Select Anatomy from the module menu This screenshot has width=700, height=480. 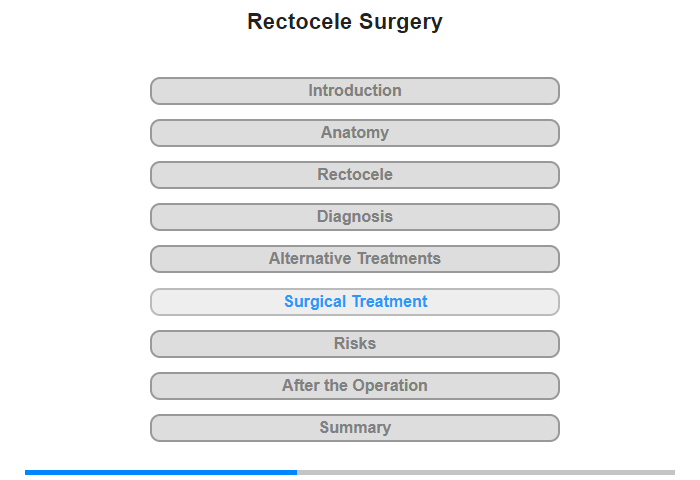coord(355,133)
